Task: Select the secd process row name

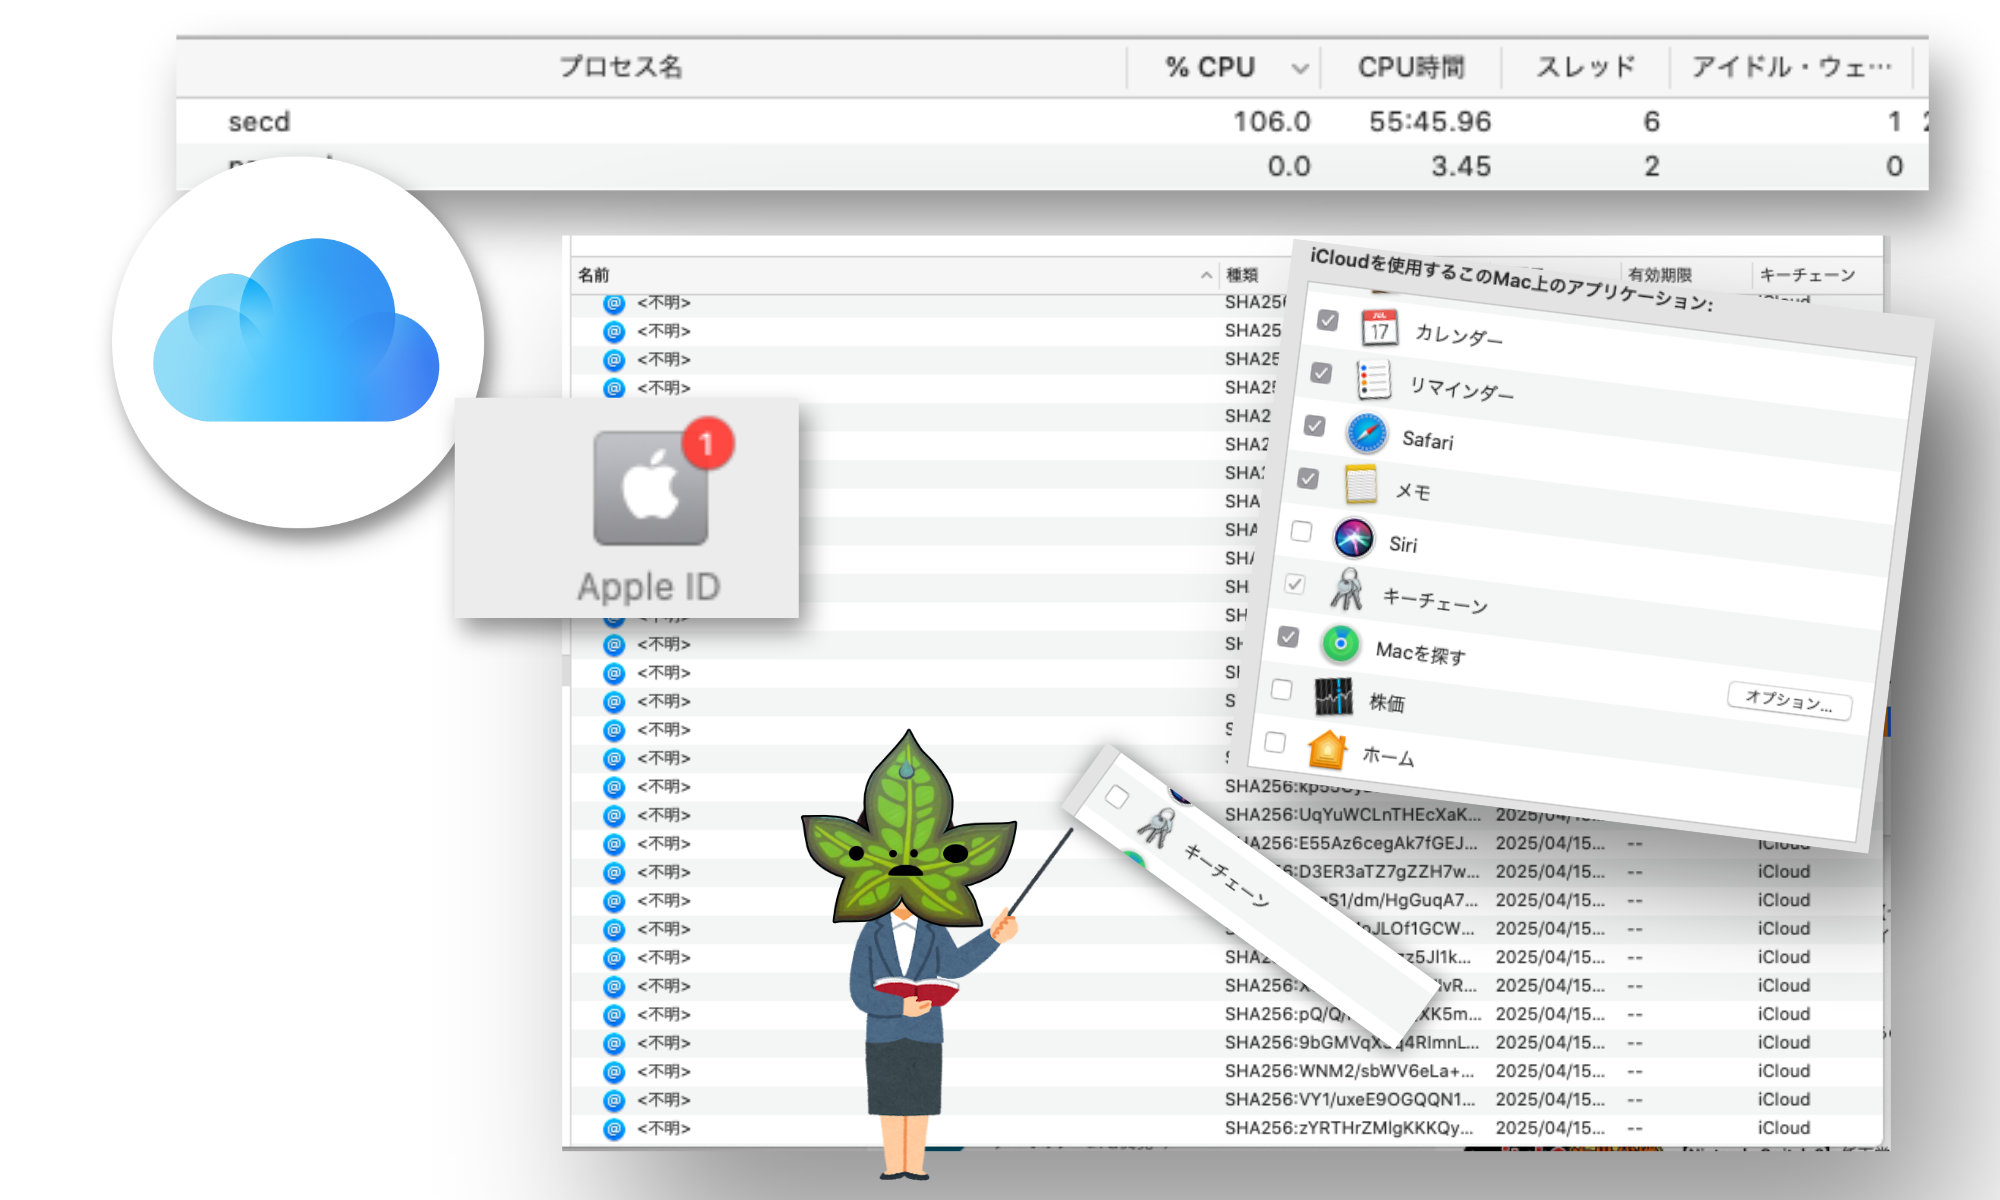Action: (x=259, y=122)
